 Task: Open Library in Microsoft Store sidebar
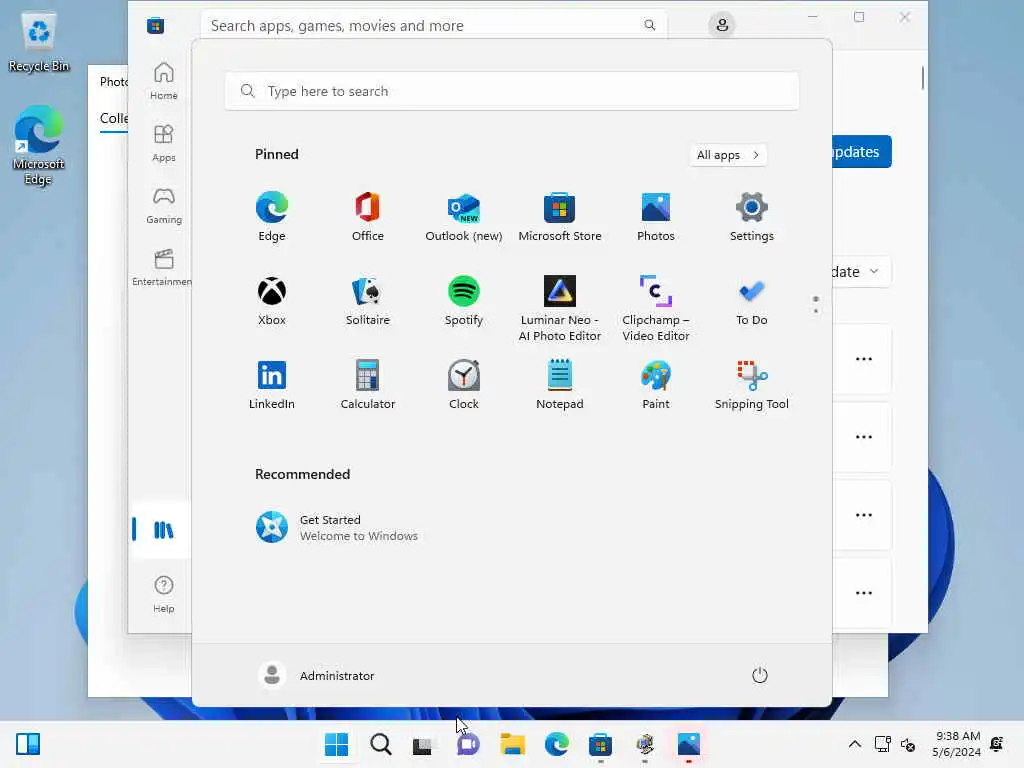tap(163, 530)
